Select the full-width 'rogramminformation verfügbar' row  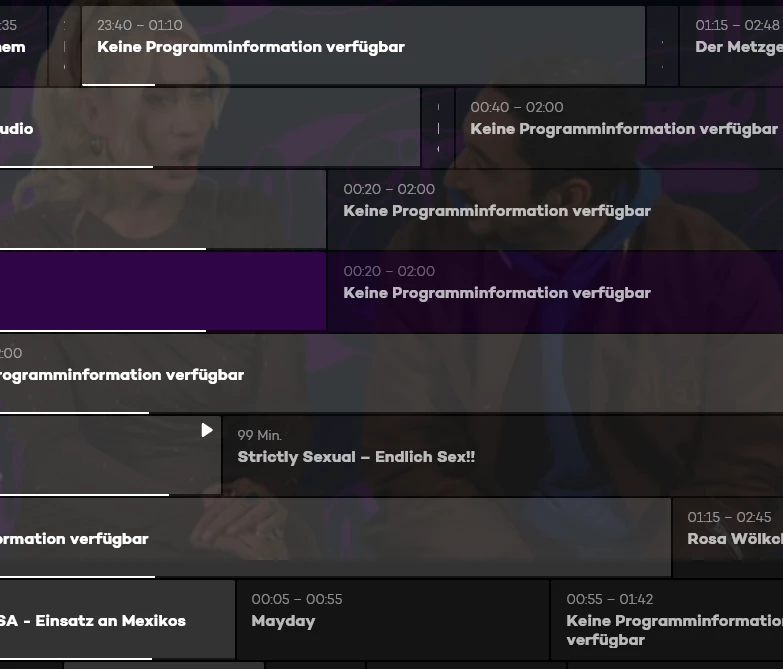tap(391, 373)
